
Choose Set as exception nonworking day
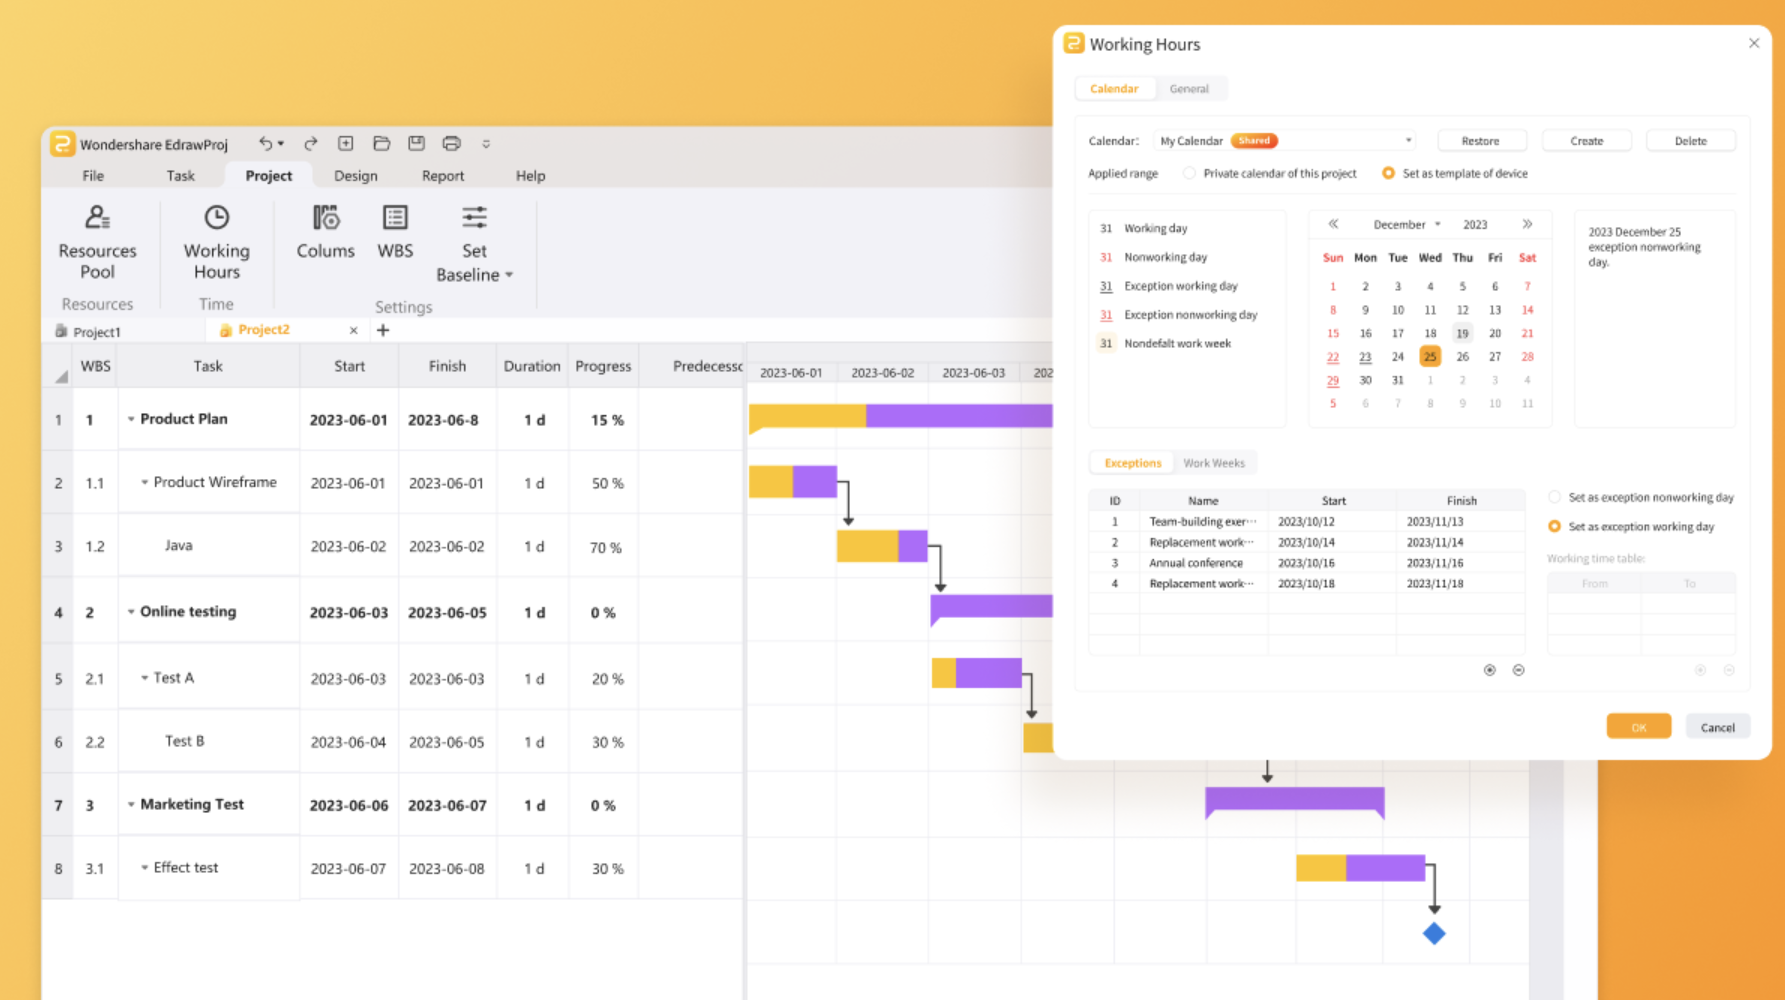[x=1554, y=497]
